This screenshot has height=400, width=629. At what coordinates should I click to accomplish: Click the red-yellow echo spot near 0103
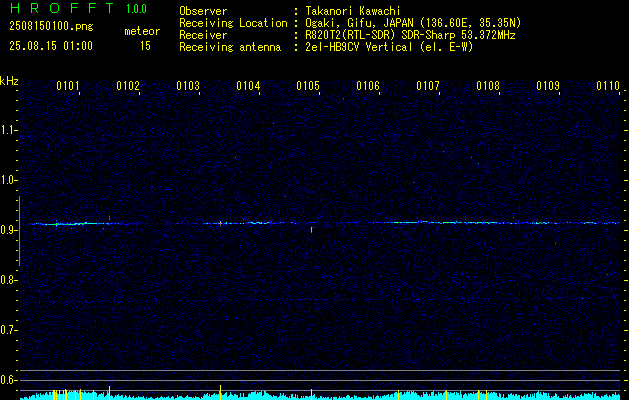220,223
